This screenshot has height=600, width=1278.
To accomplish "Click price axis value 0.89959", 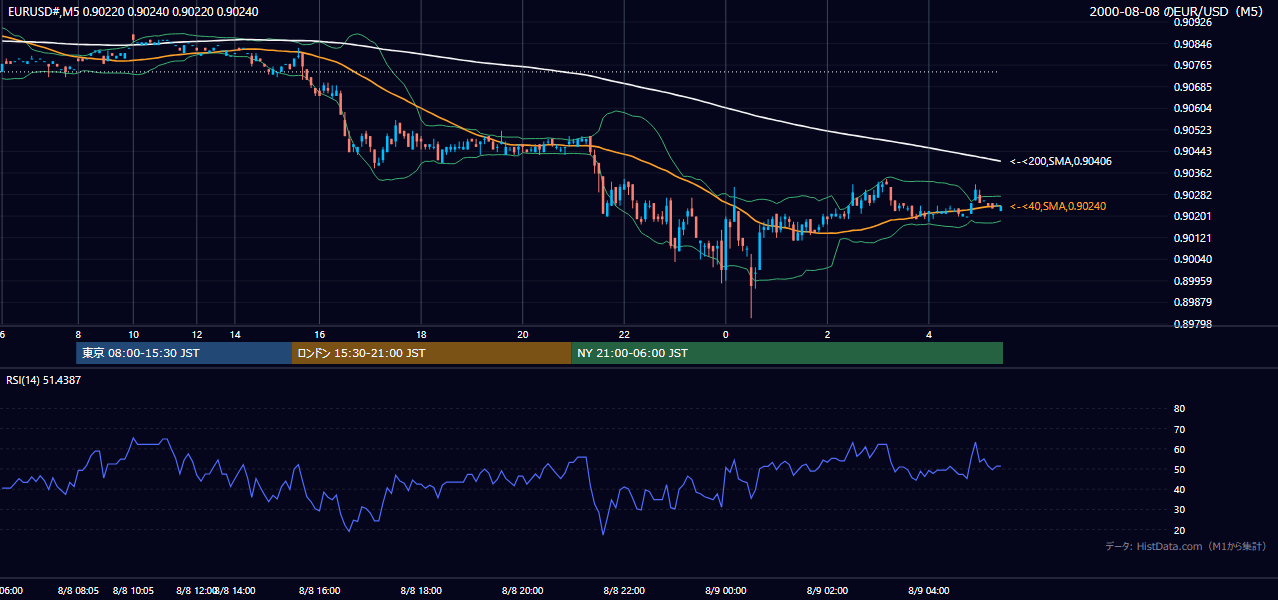I will (x=1193, y=281).
